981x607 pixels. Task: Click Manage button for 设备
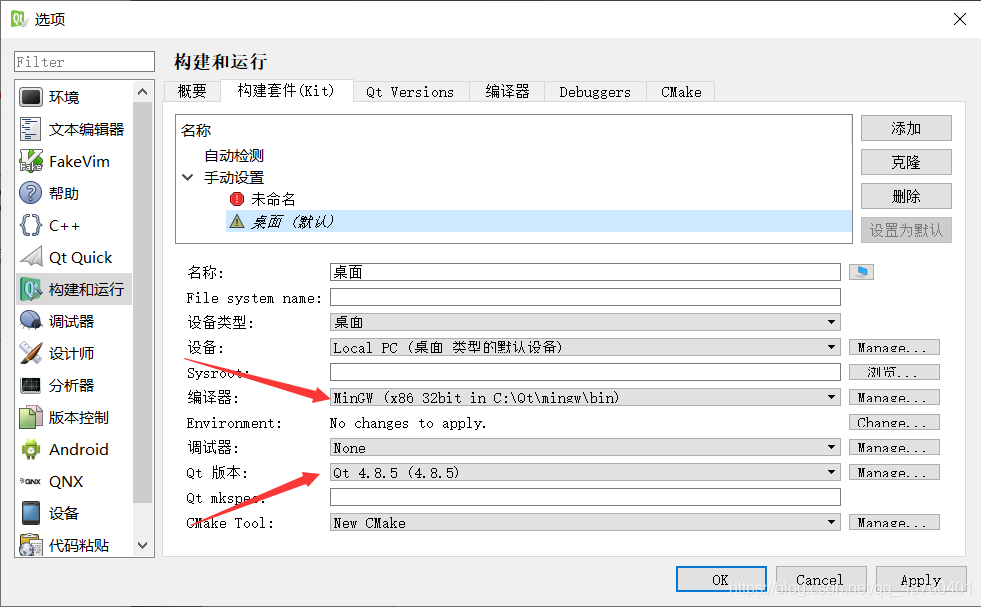tap(894, 347)
